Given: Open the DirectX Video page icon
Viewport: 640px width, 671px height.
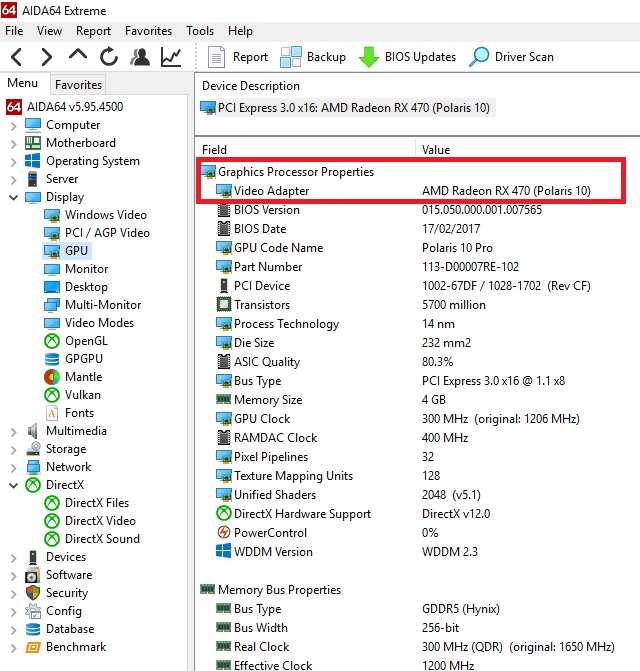Looking at the screenshot, I should click(x=52, y=521).
